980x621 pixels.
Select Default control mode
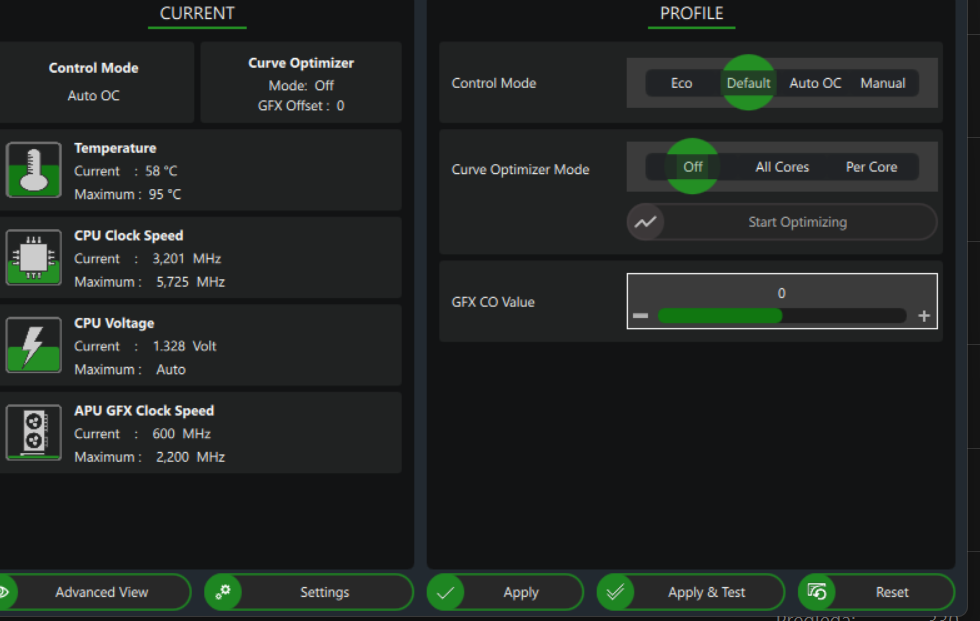pyautogui.click(x=748, y=83)
